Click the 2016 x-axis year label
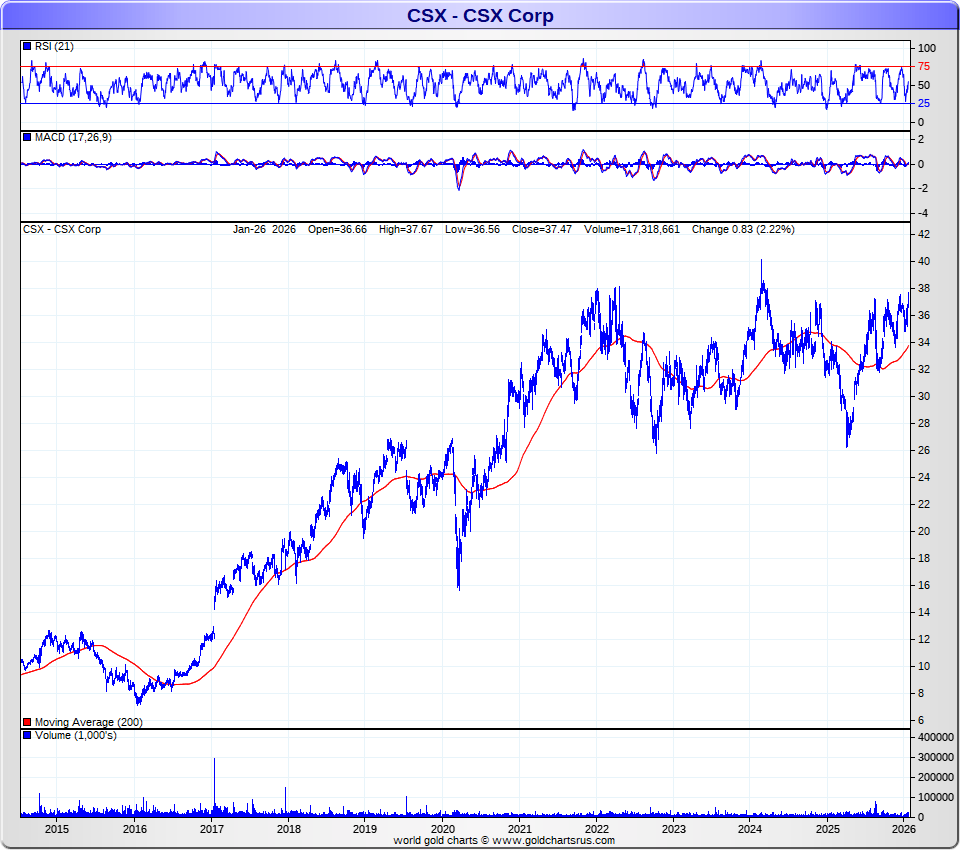This screenshot has height=850, width=960. [135, 829]
